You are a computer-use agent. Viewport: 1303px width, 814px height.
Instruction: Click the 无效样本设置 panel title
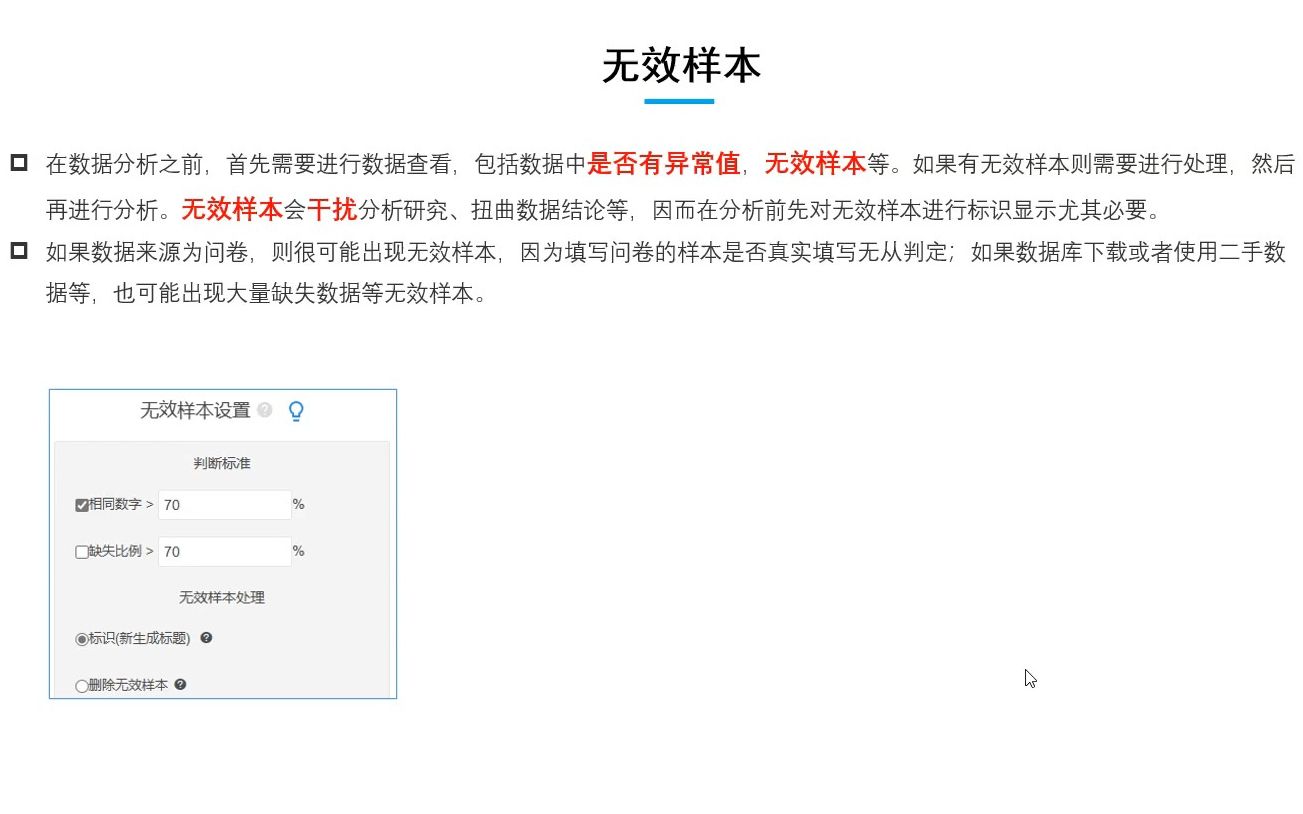pyautogui.click(x=193, y=409)
